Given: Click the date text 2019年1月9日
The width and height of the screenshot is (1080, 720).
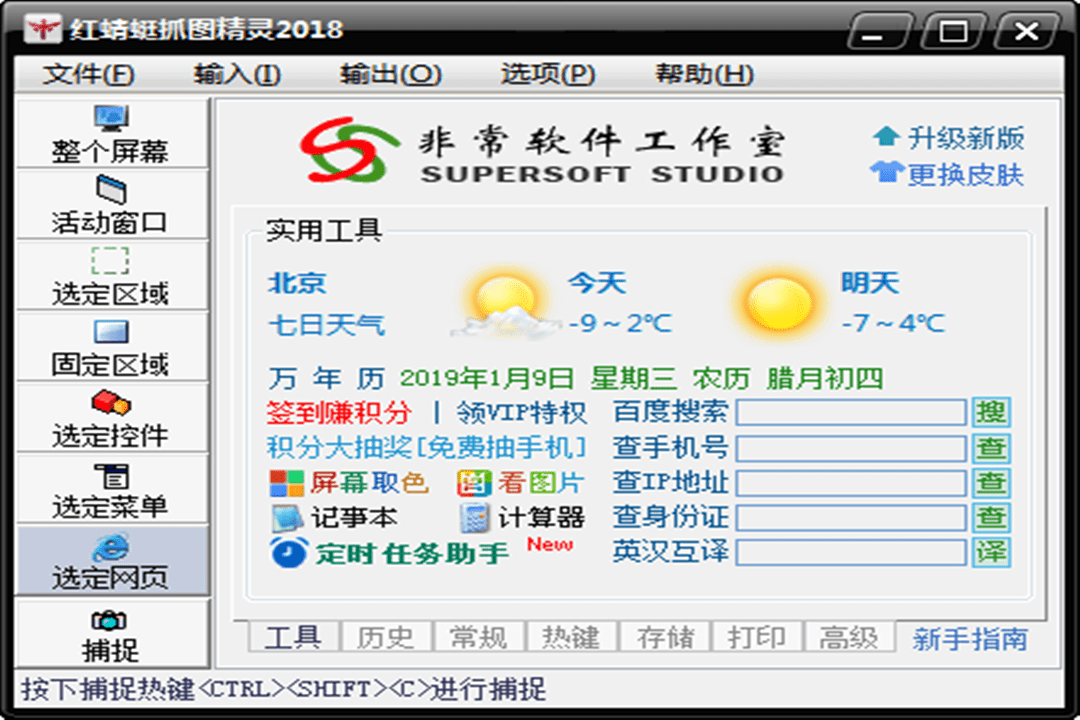Looking at the screenshot, I should pos(487,378).
